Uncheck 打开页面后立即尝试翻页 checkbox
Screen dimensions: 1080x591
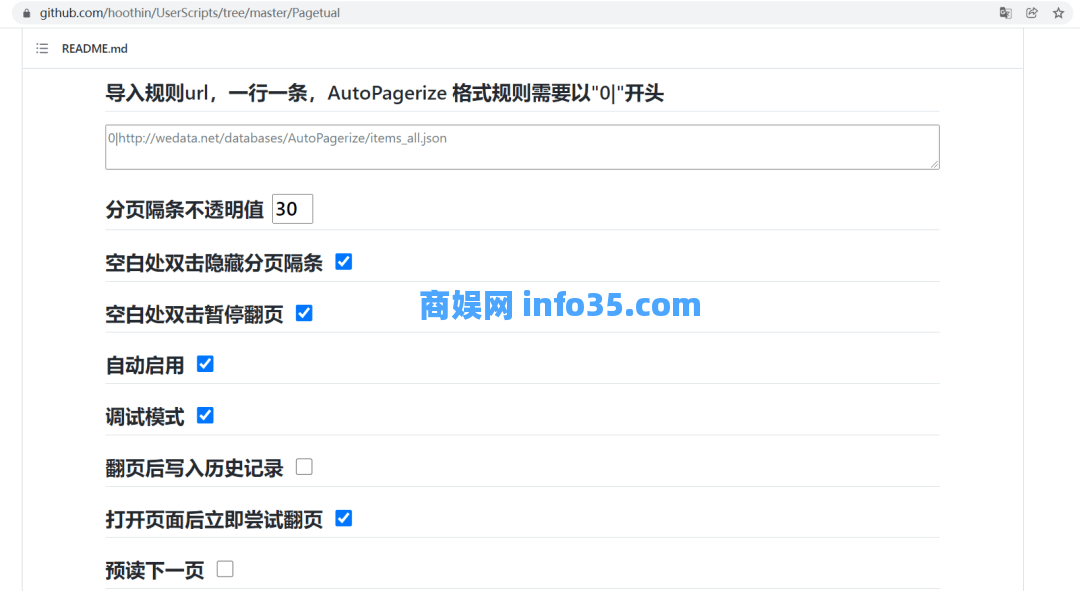tap(344, 518)
